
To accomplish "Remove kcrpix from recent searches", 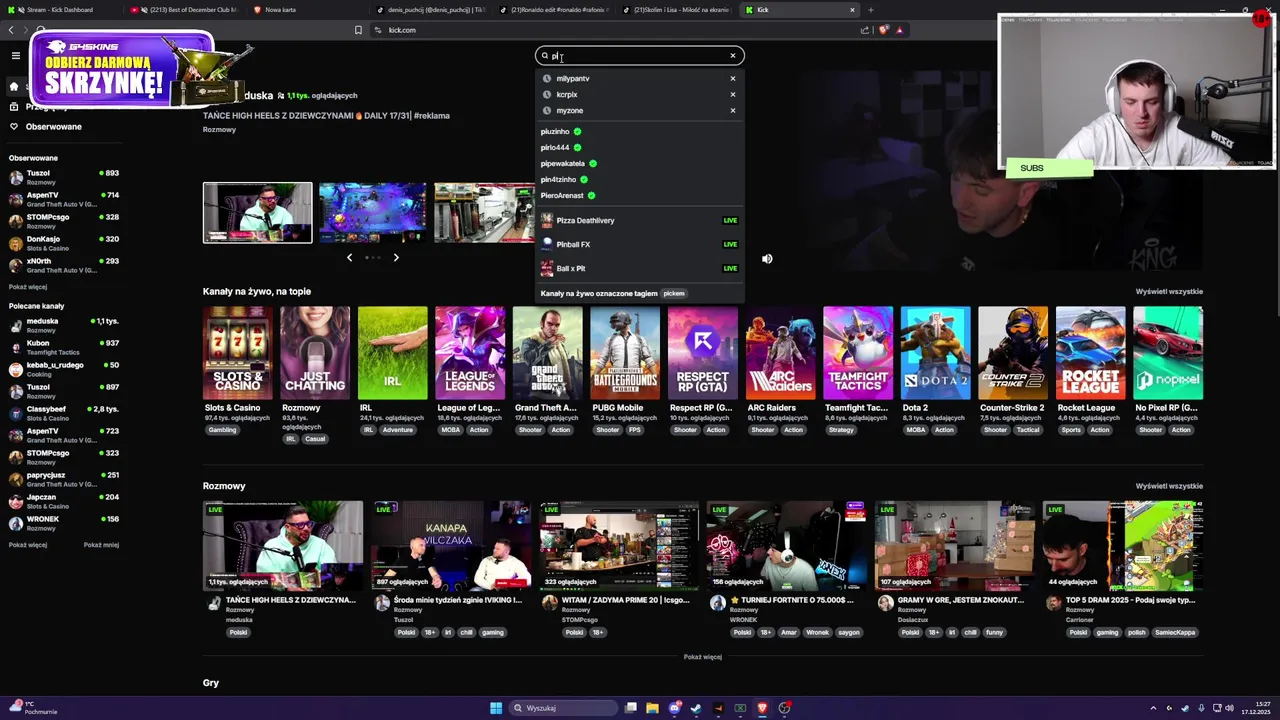I will (x=732, y=94).
